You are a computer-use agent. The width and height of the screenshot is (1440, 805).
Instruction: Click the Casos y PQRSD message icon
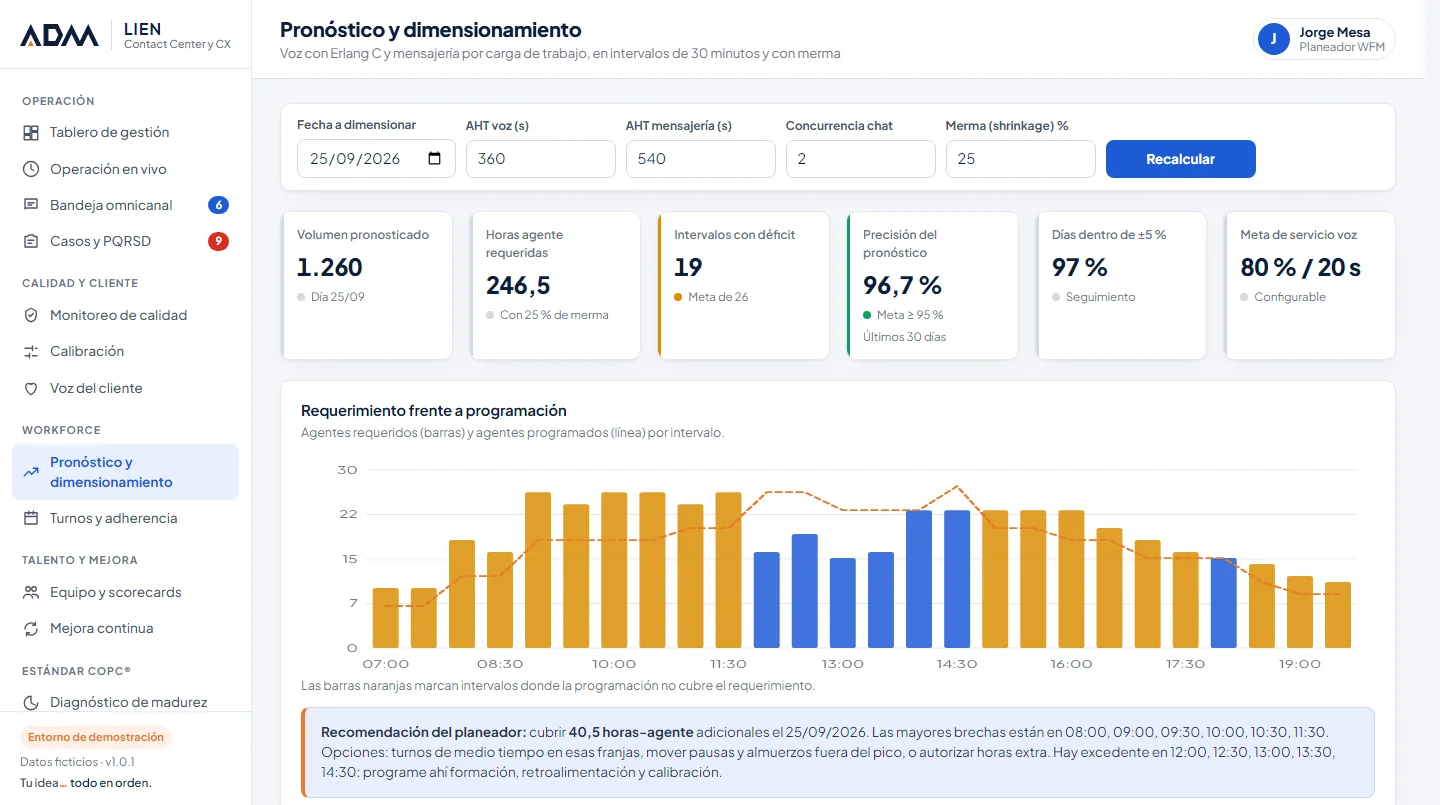pyautogui.click(x=31, y=241)
